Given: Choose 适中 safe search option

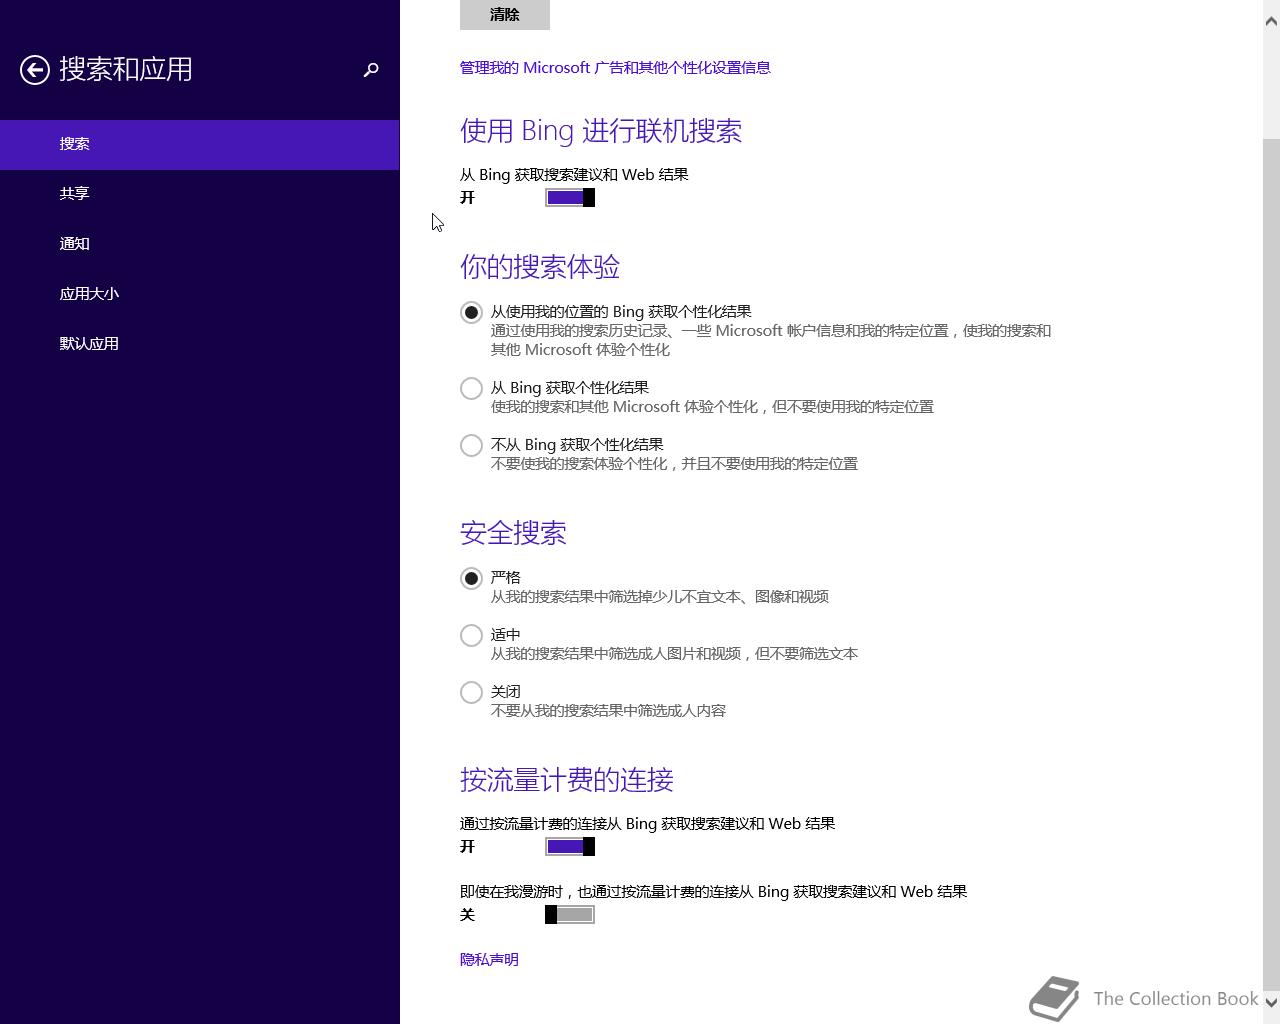Looking at the screenshot, I should coord(471,635).
